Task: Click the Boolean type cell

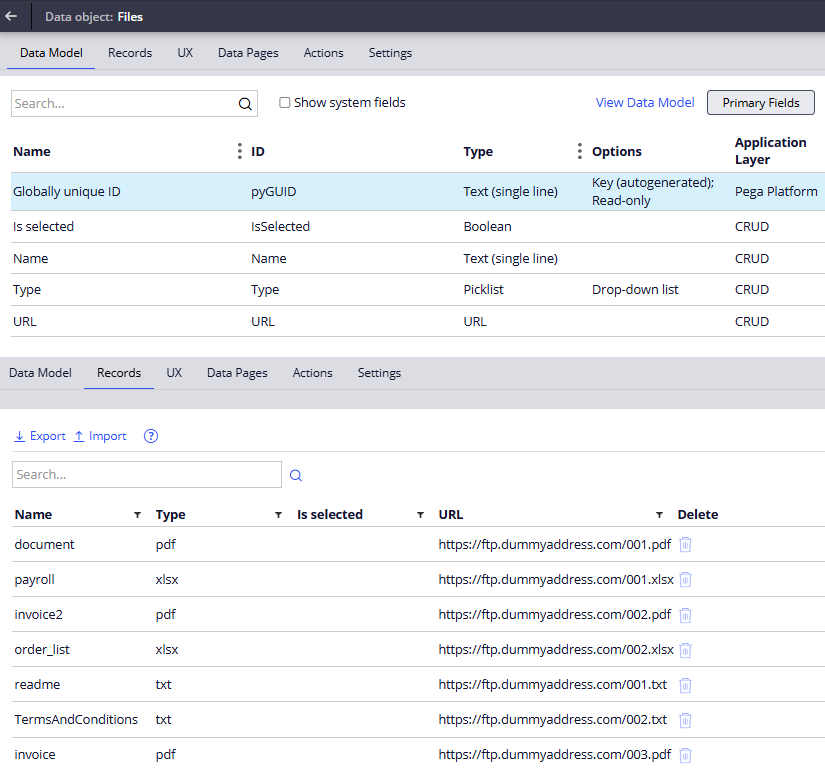Action: 487,226
